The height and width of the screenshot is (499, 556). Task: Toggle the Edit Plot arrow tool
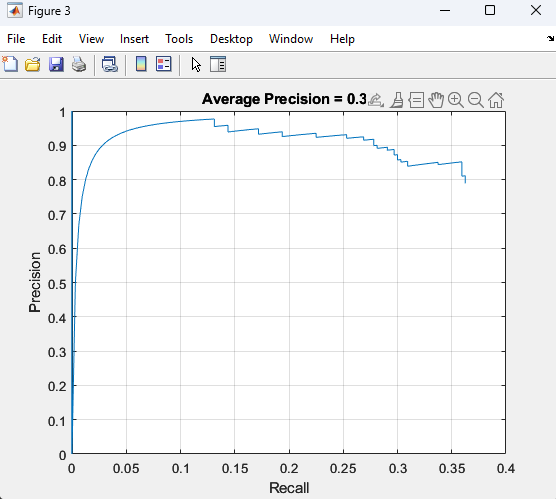(196, 65)
